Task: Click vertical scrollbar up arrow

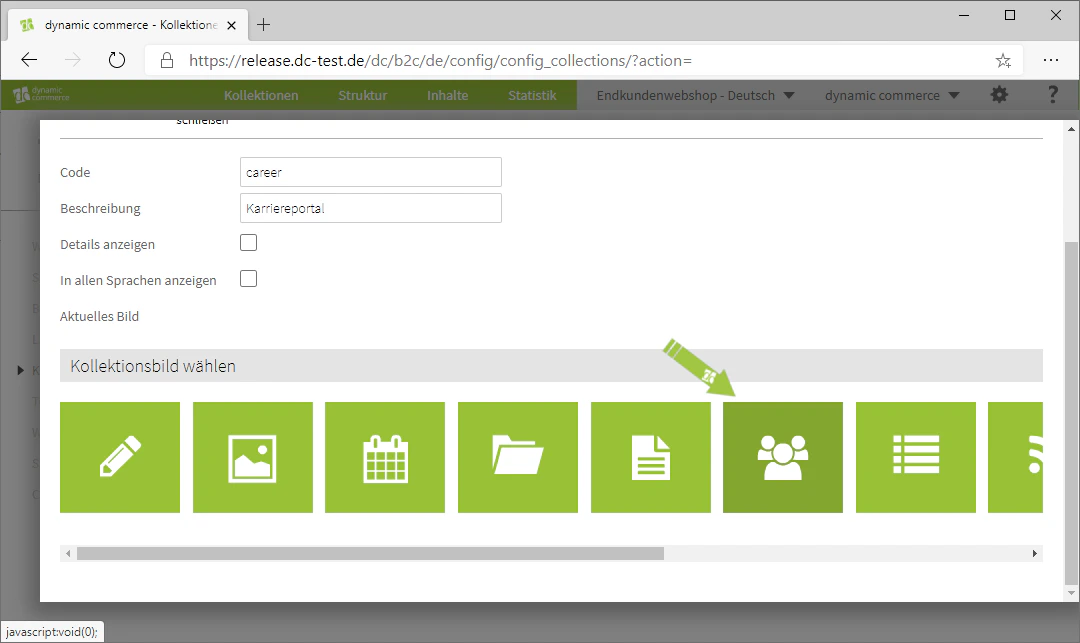Action: pos(1071,129)
